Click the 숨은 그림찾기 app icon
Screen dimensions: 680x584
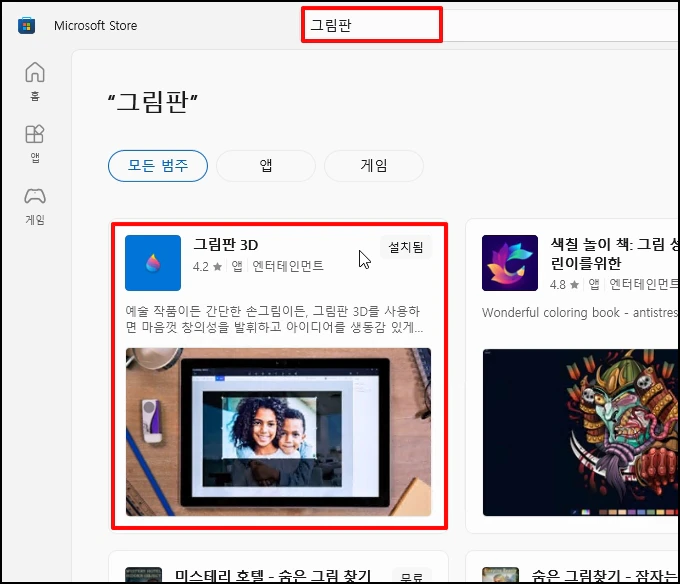[500, 575]
